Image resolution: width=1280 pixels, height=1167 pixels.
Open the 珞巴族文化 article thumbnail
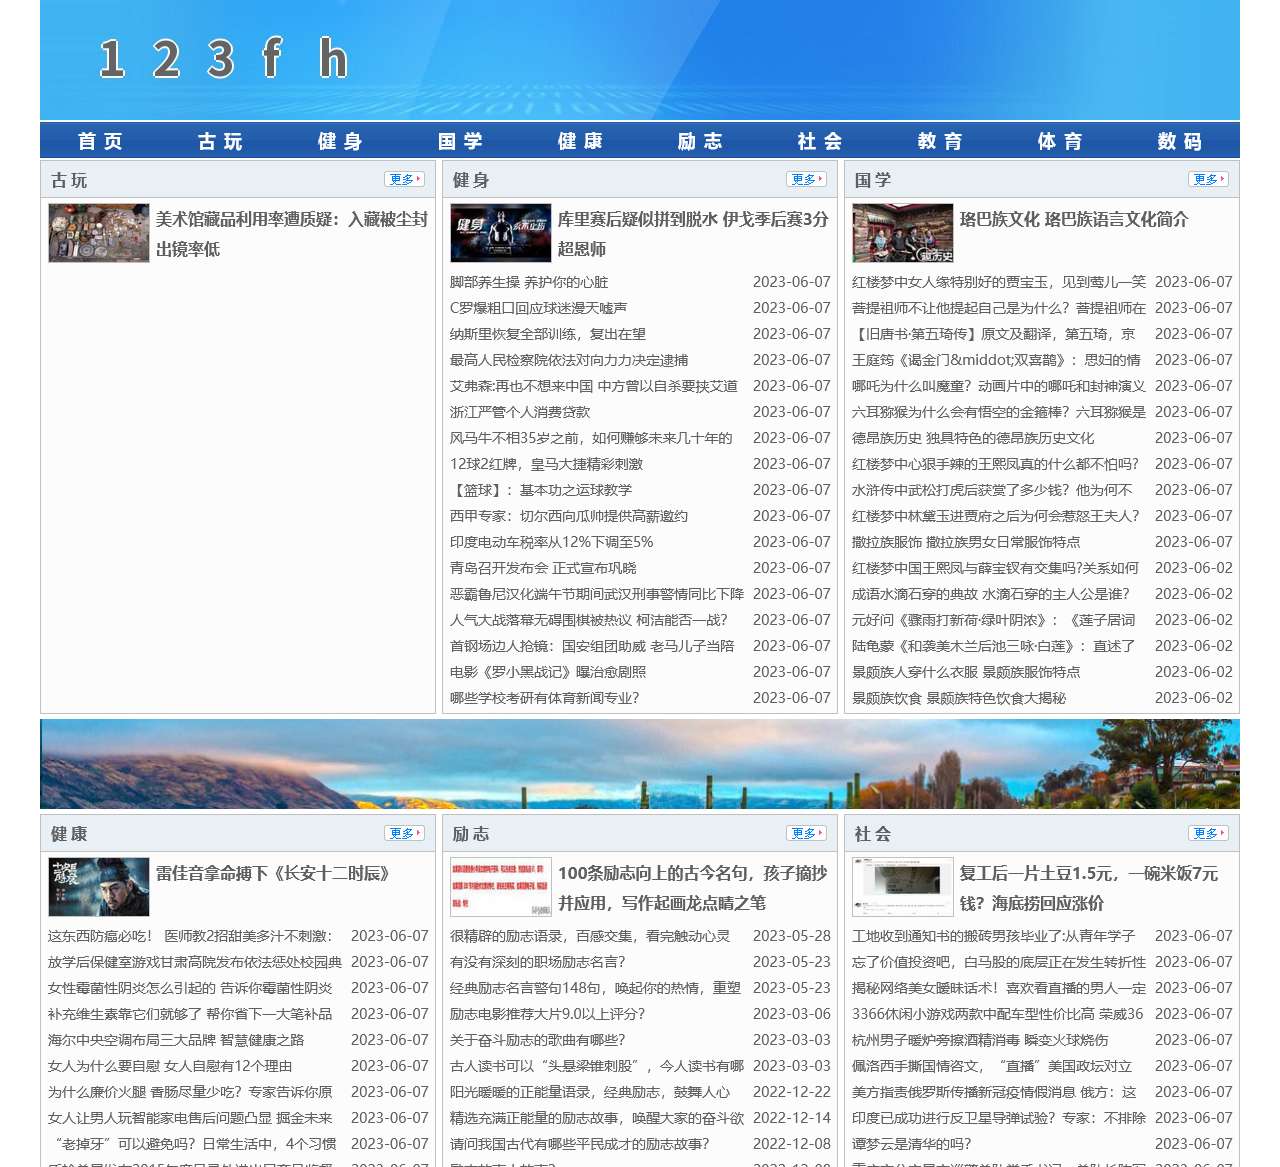(x=903, y=233)
